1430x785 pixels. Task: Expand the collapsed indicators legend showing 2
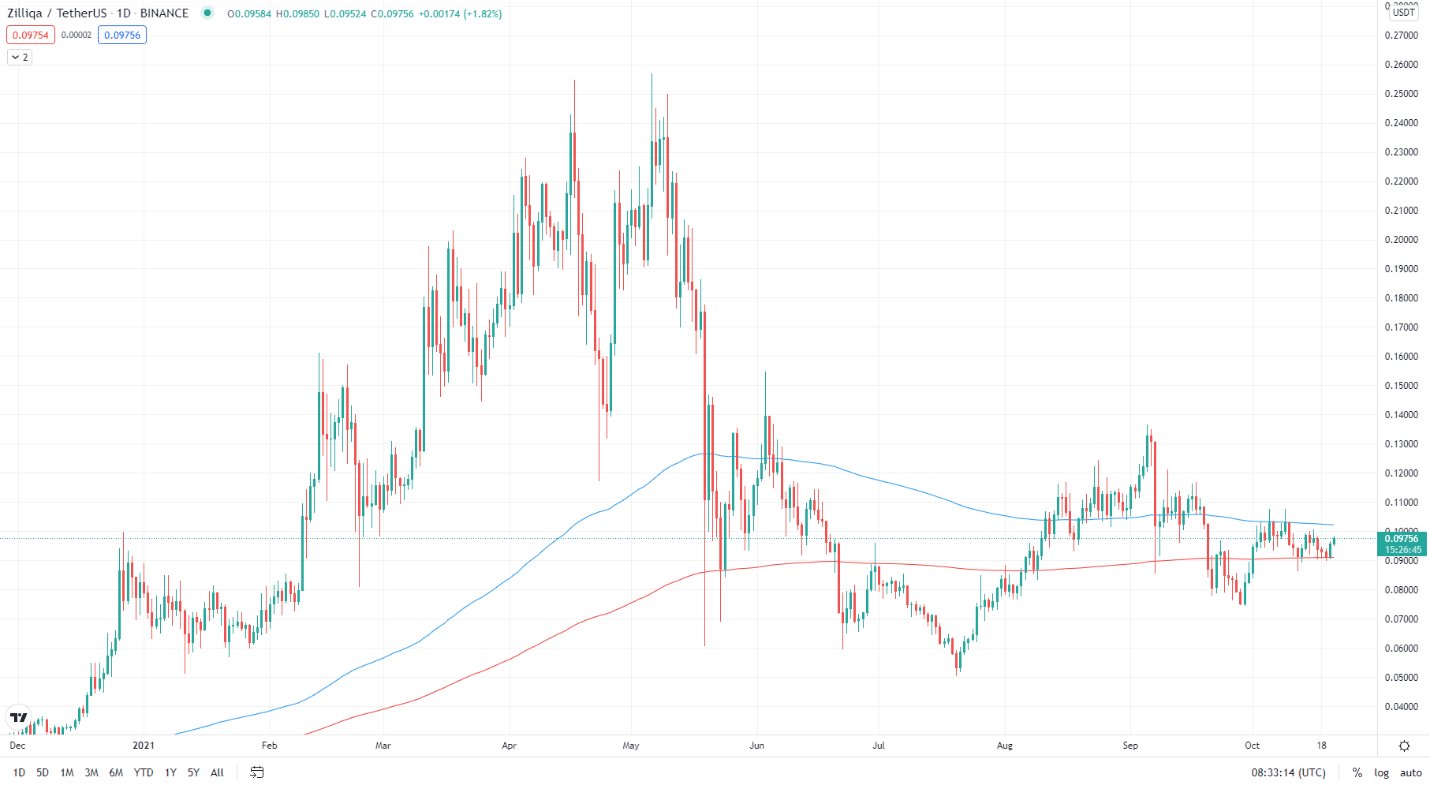coord(20,57)
